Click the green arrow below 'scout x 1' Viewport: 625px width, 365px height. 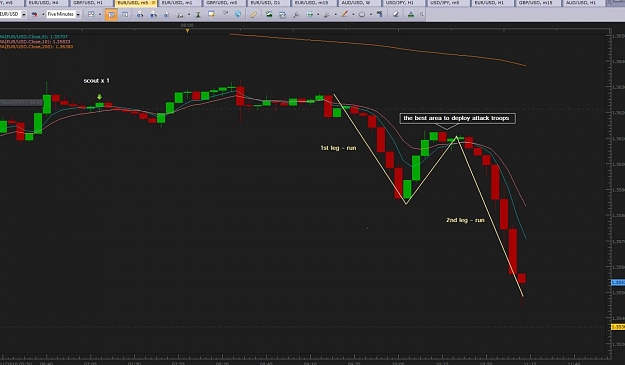[x=99, y=97]
